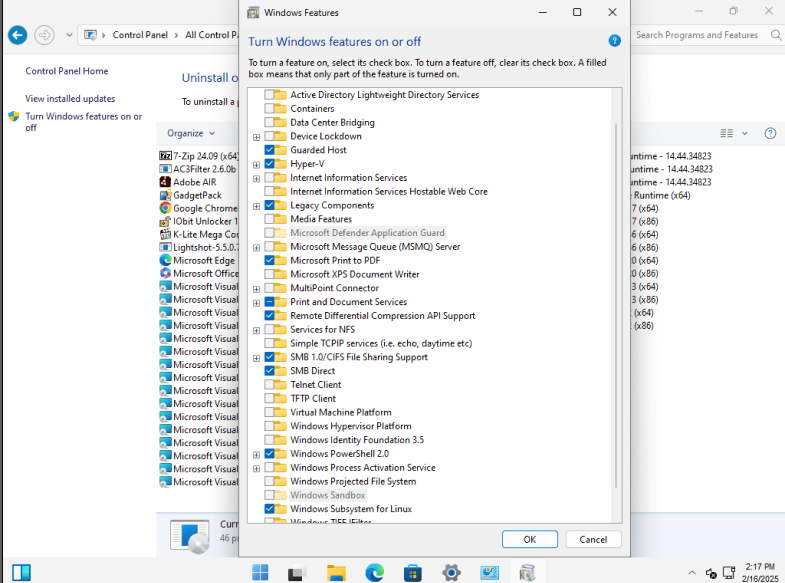Click the All Control Panel Items breadcrumb

pyautogui.click(x=211, y=35)
